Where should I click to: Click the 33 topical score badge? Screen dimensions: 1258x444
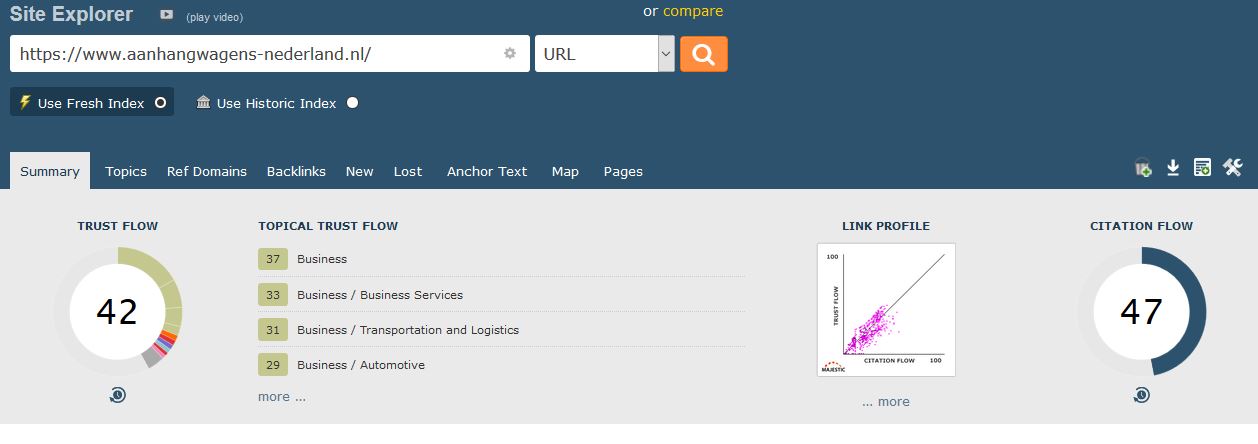(x=273, y=294)
